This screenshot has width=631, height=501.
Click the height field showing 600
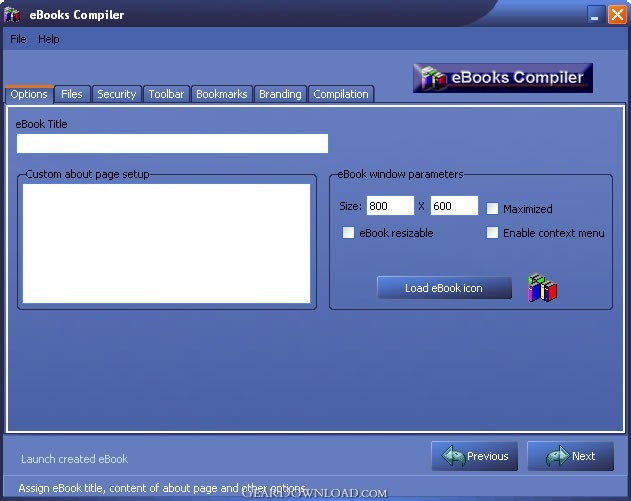454,206
